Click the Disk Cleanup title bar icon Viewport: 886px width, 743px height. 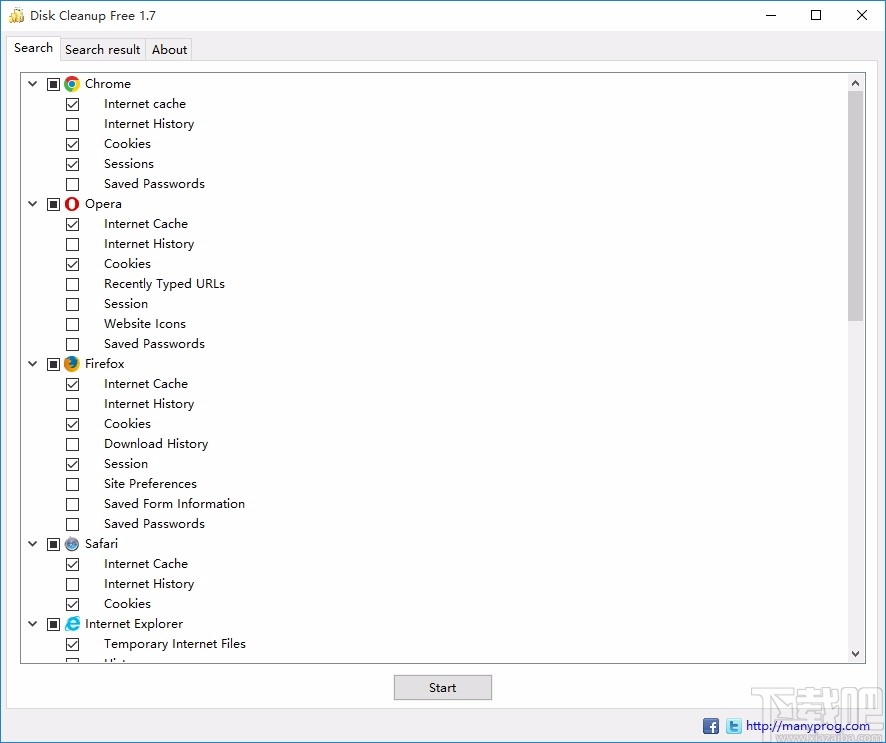[x=14, y=15]
